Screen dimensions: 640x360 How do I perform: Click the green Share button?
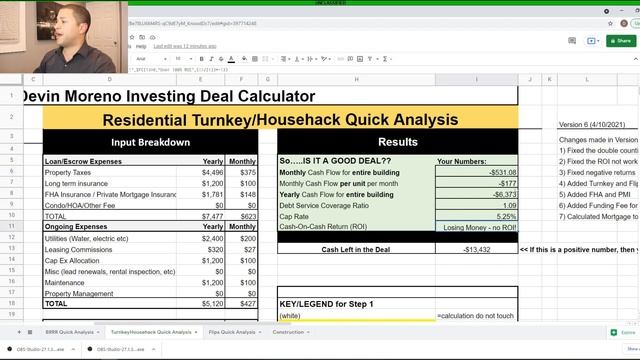pyautogui.click(x=621, y=41)
